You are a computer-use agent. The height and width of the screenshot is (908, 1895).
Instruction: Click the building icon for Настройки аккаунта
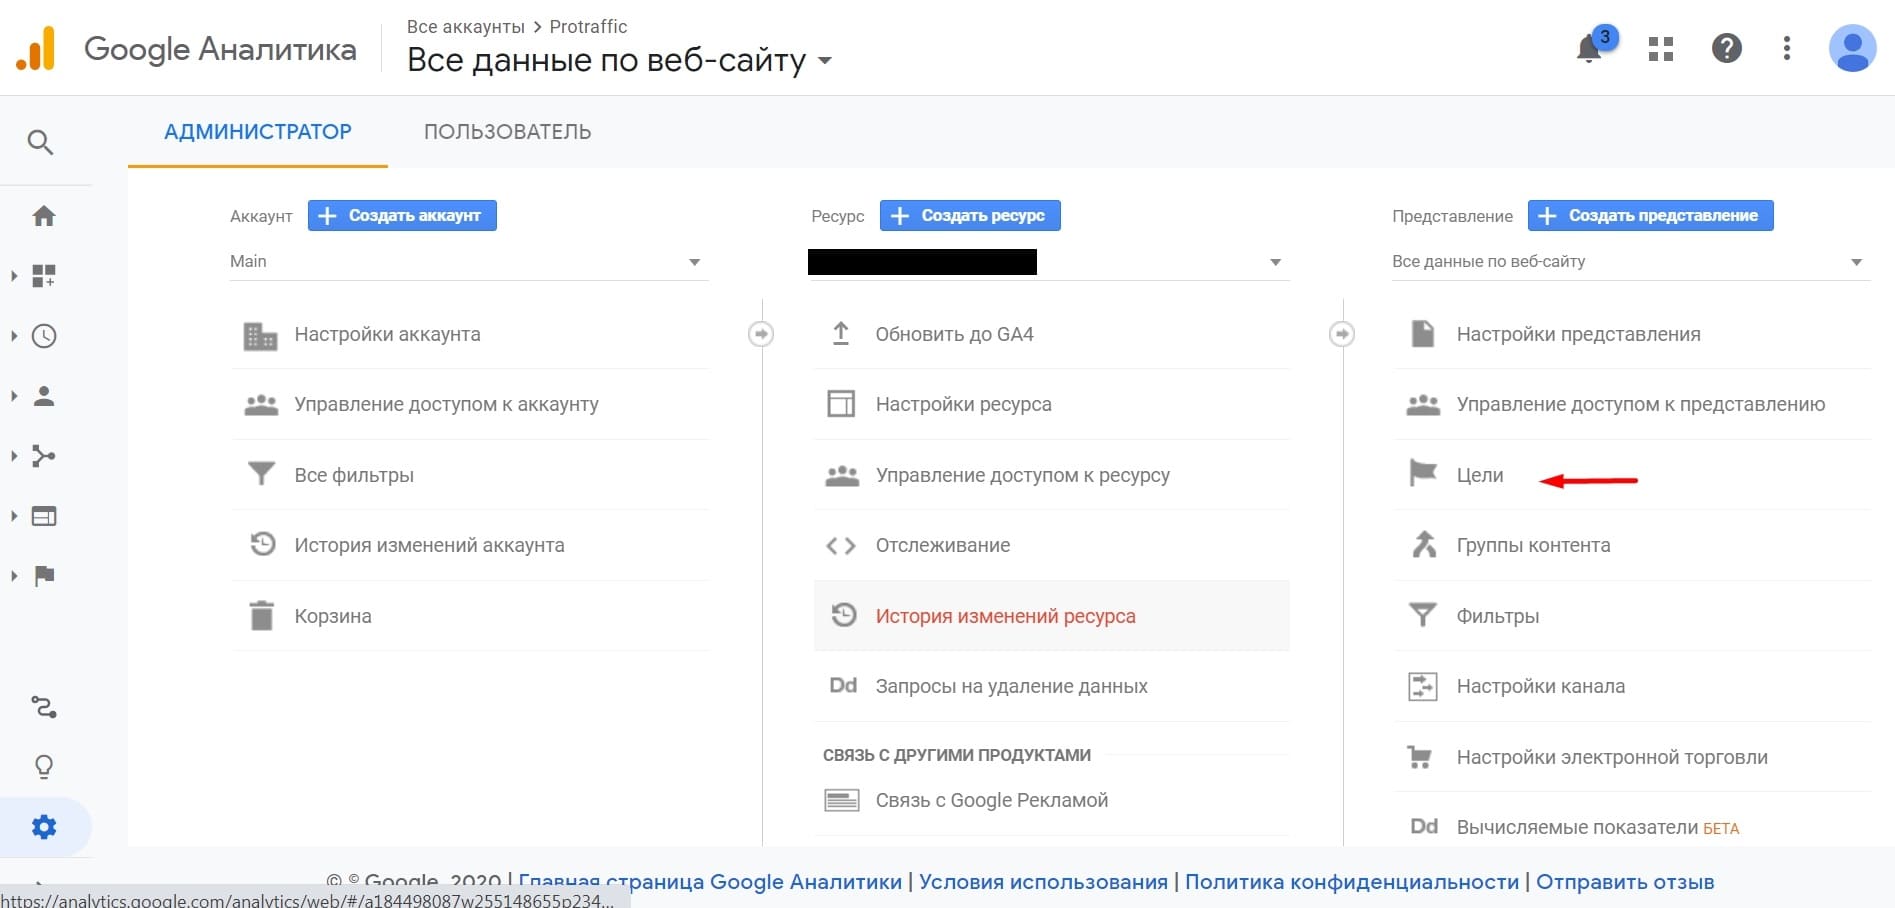pos(261,335)
